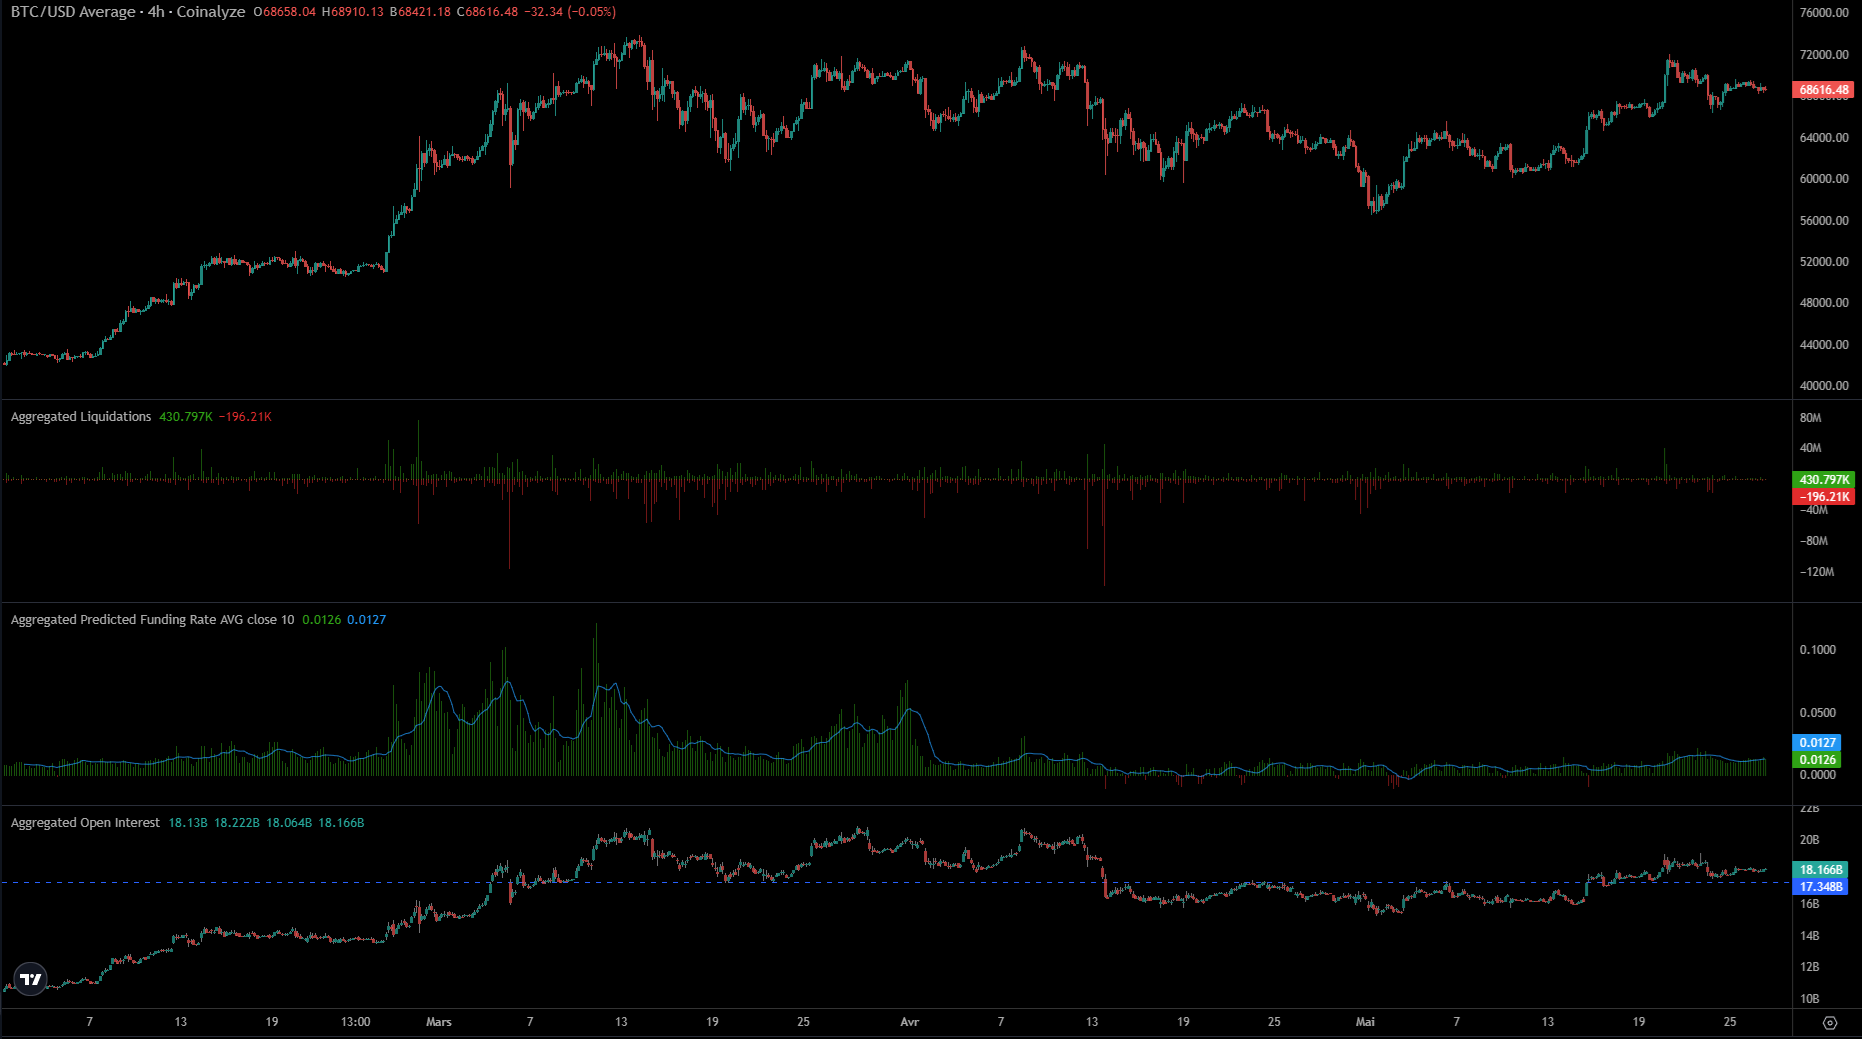The height and width of the screenshot is (1039, 1862).
Task: Click the 72000.00 price axis label
Action: coord(1824,55)
